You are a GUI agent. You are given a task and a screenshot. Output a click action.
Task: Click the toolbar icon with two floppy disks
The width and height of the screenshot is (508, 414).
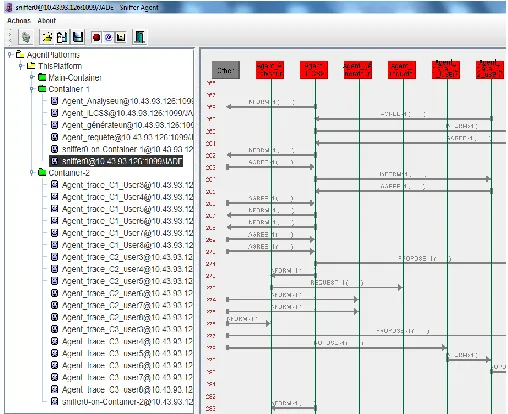[62, 37]
